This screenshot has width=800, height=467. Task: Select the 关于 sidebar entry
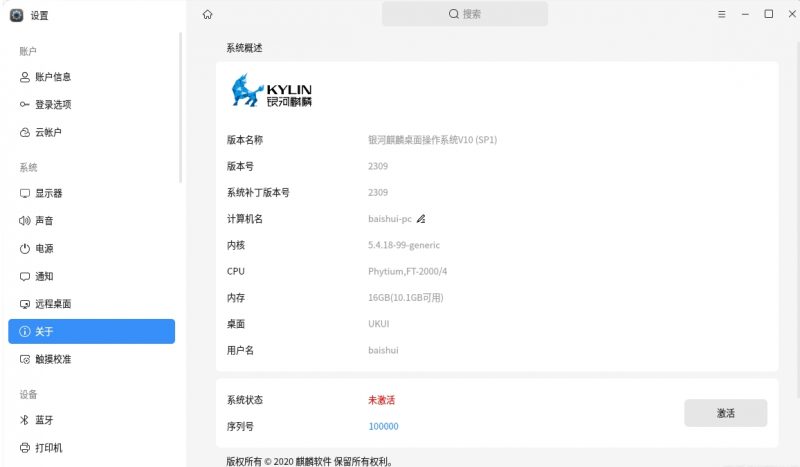pos(92,331)
